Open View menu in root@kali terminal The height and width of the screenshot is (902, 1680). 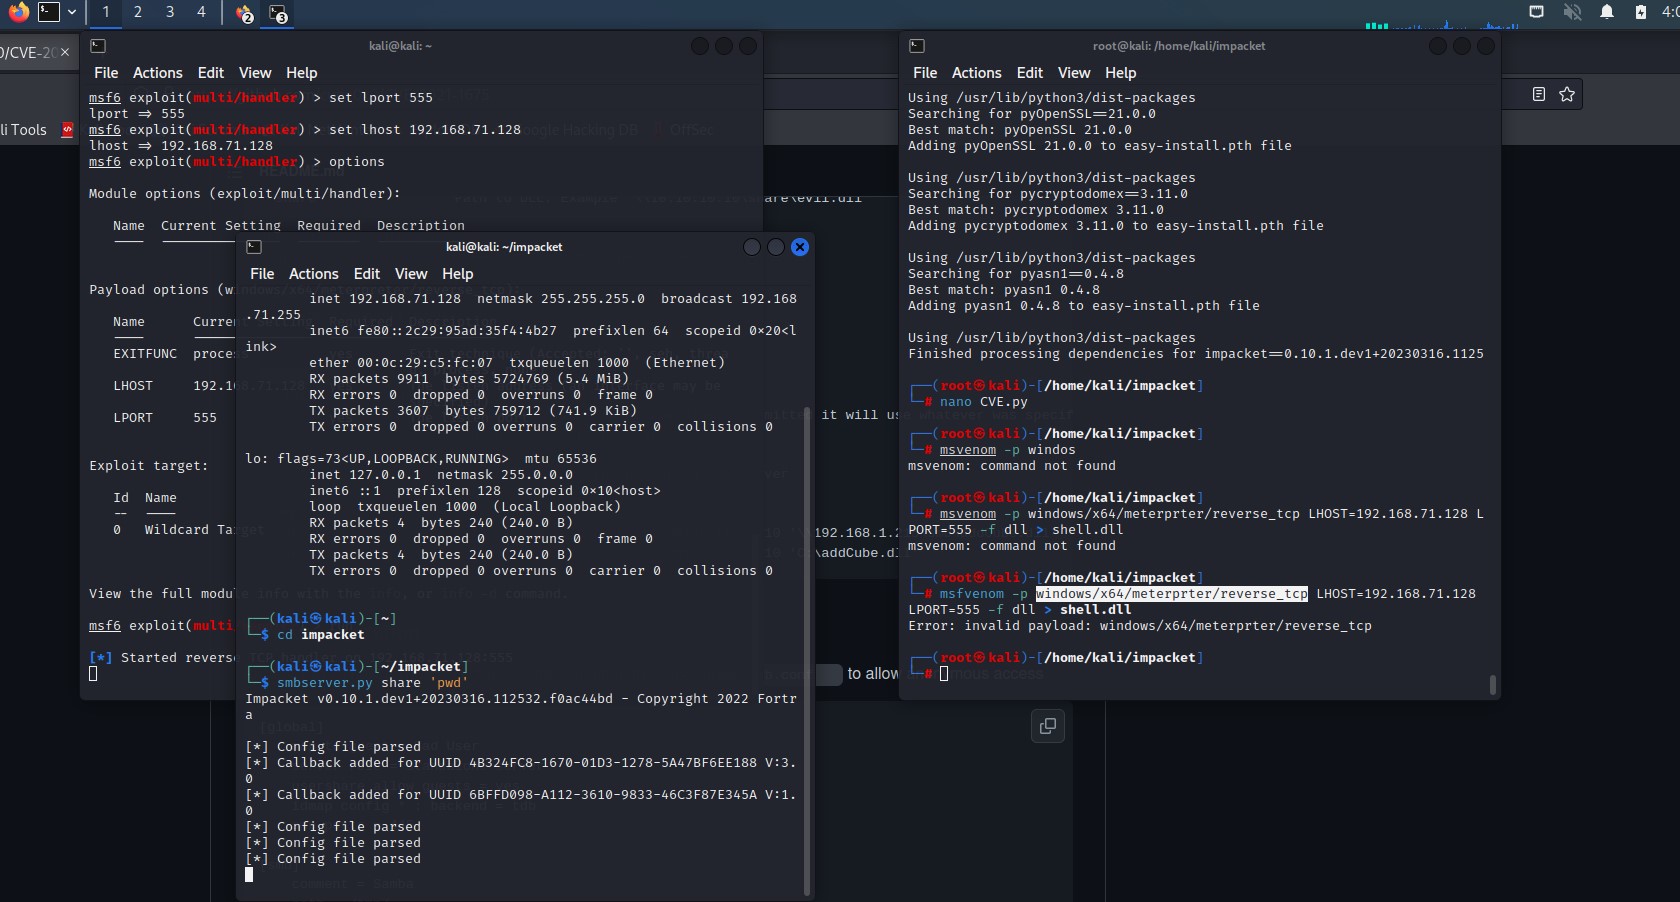point(1074,73)
